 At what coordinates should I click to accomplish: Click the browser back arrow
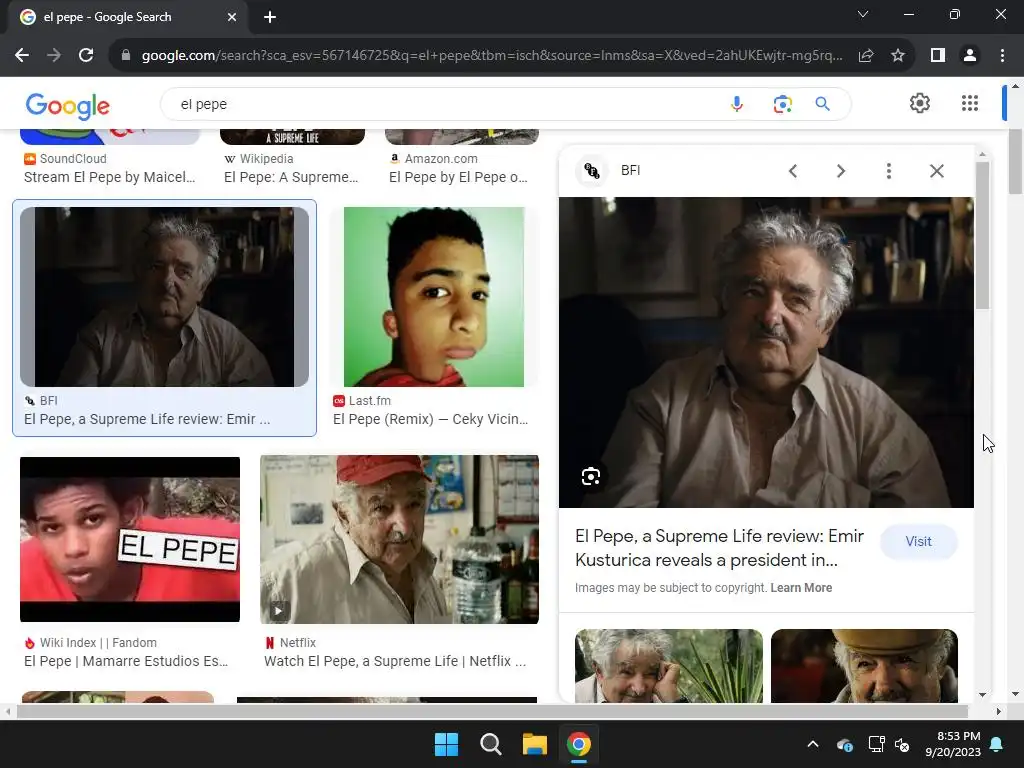(x=22, y=56)
